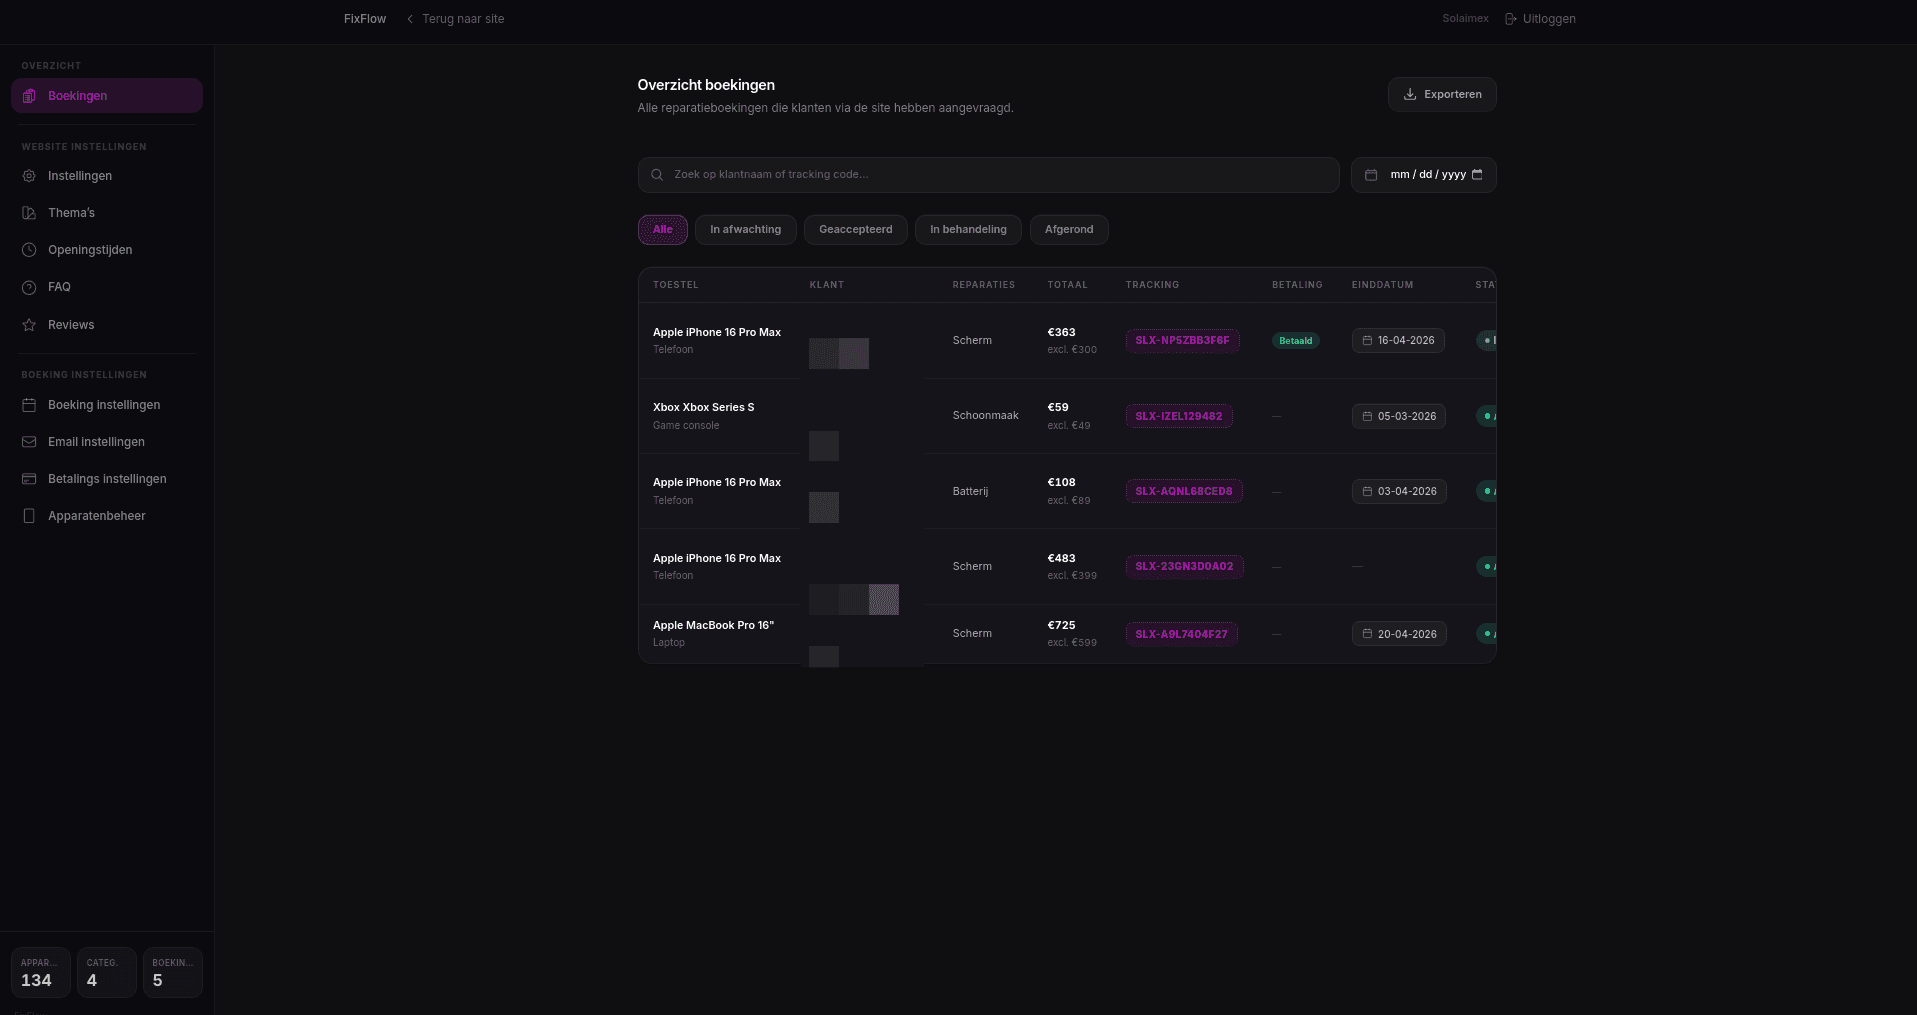Click the Reviews star icon
Viewport: 1917px width, 1015px height.
pyautogui.click(x=29, y=325)
